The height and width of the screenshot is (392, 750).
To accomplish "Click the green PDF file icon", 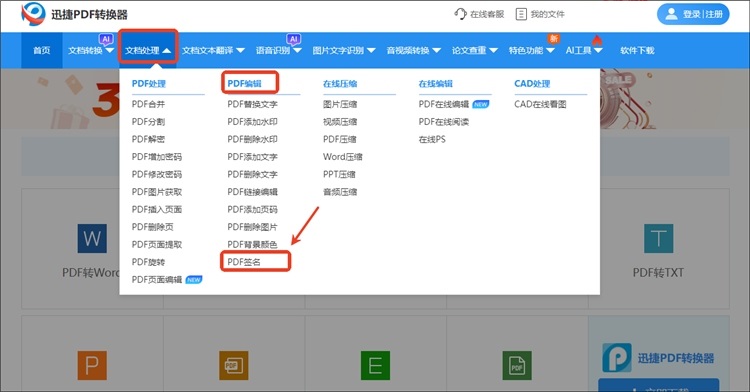I will (517, 365).
